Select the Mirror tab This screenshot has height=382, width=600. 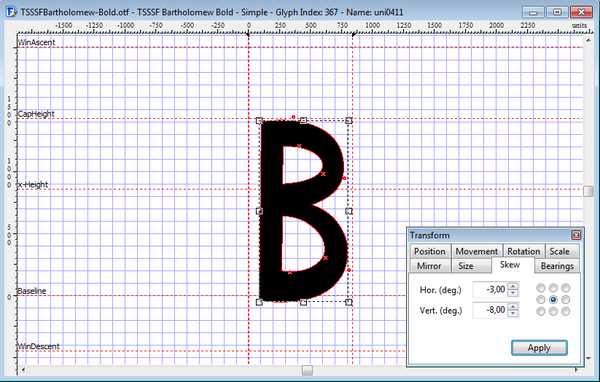point(429,266)
